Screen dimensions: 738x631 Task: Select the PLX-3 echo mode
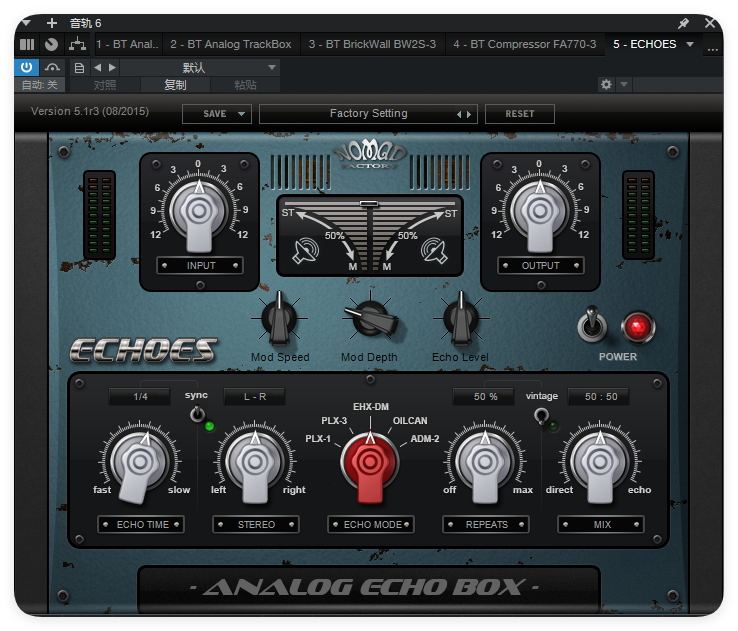coord(334,420)
